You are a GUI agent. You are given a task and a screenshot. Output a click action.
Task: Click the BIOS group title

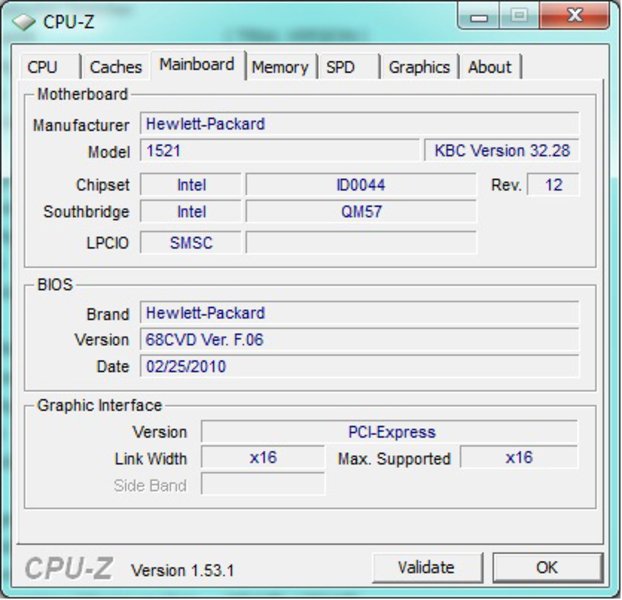point(55,284)
